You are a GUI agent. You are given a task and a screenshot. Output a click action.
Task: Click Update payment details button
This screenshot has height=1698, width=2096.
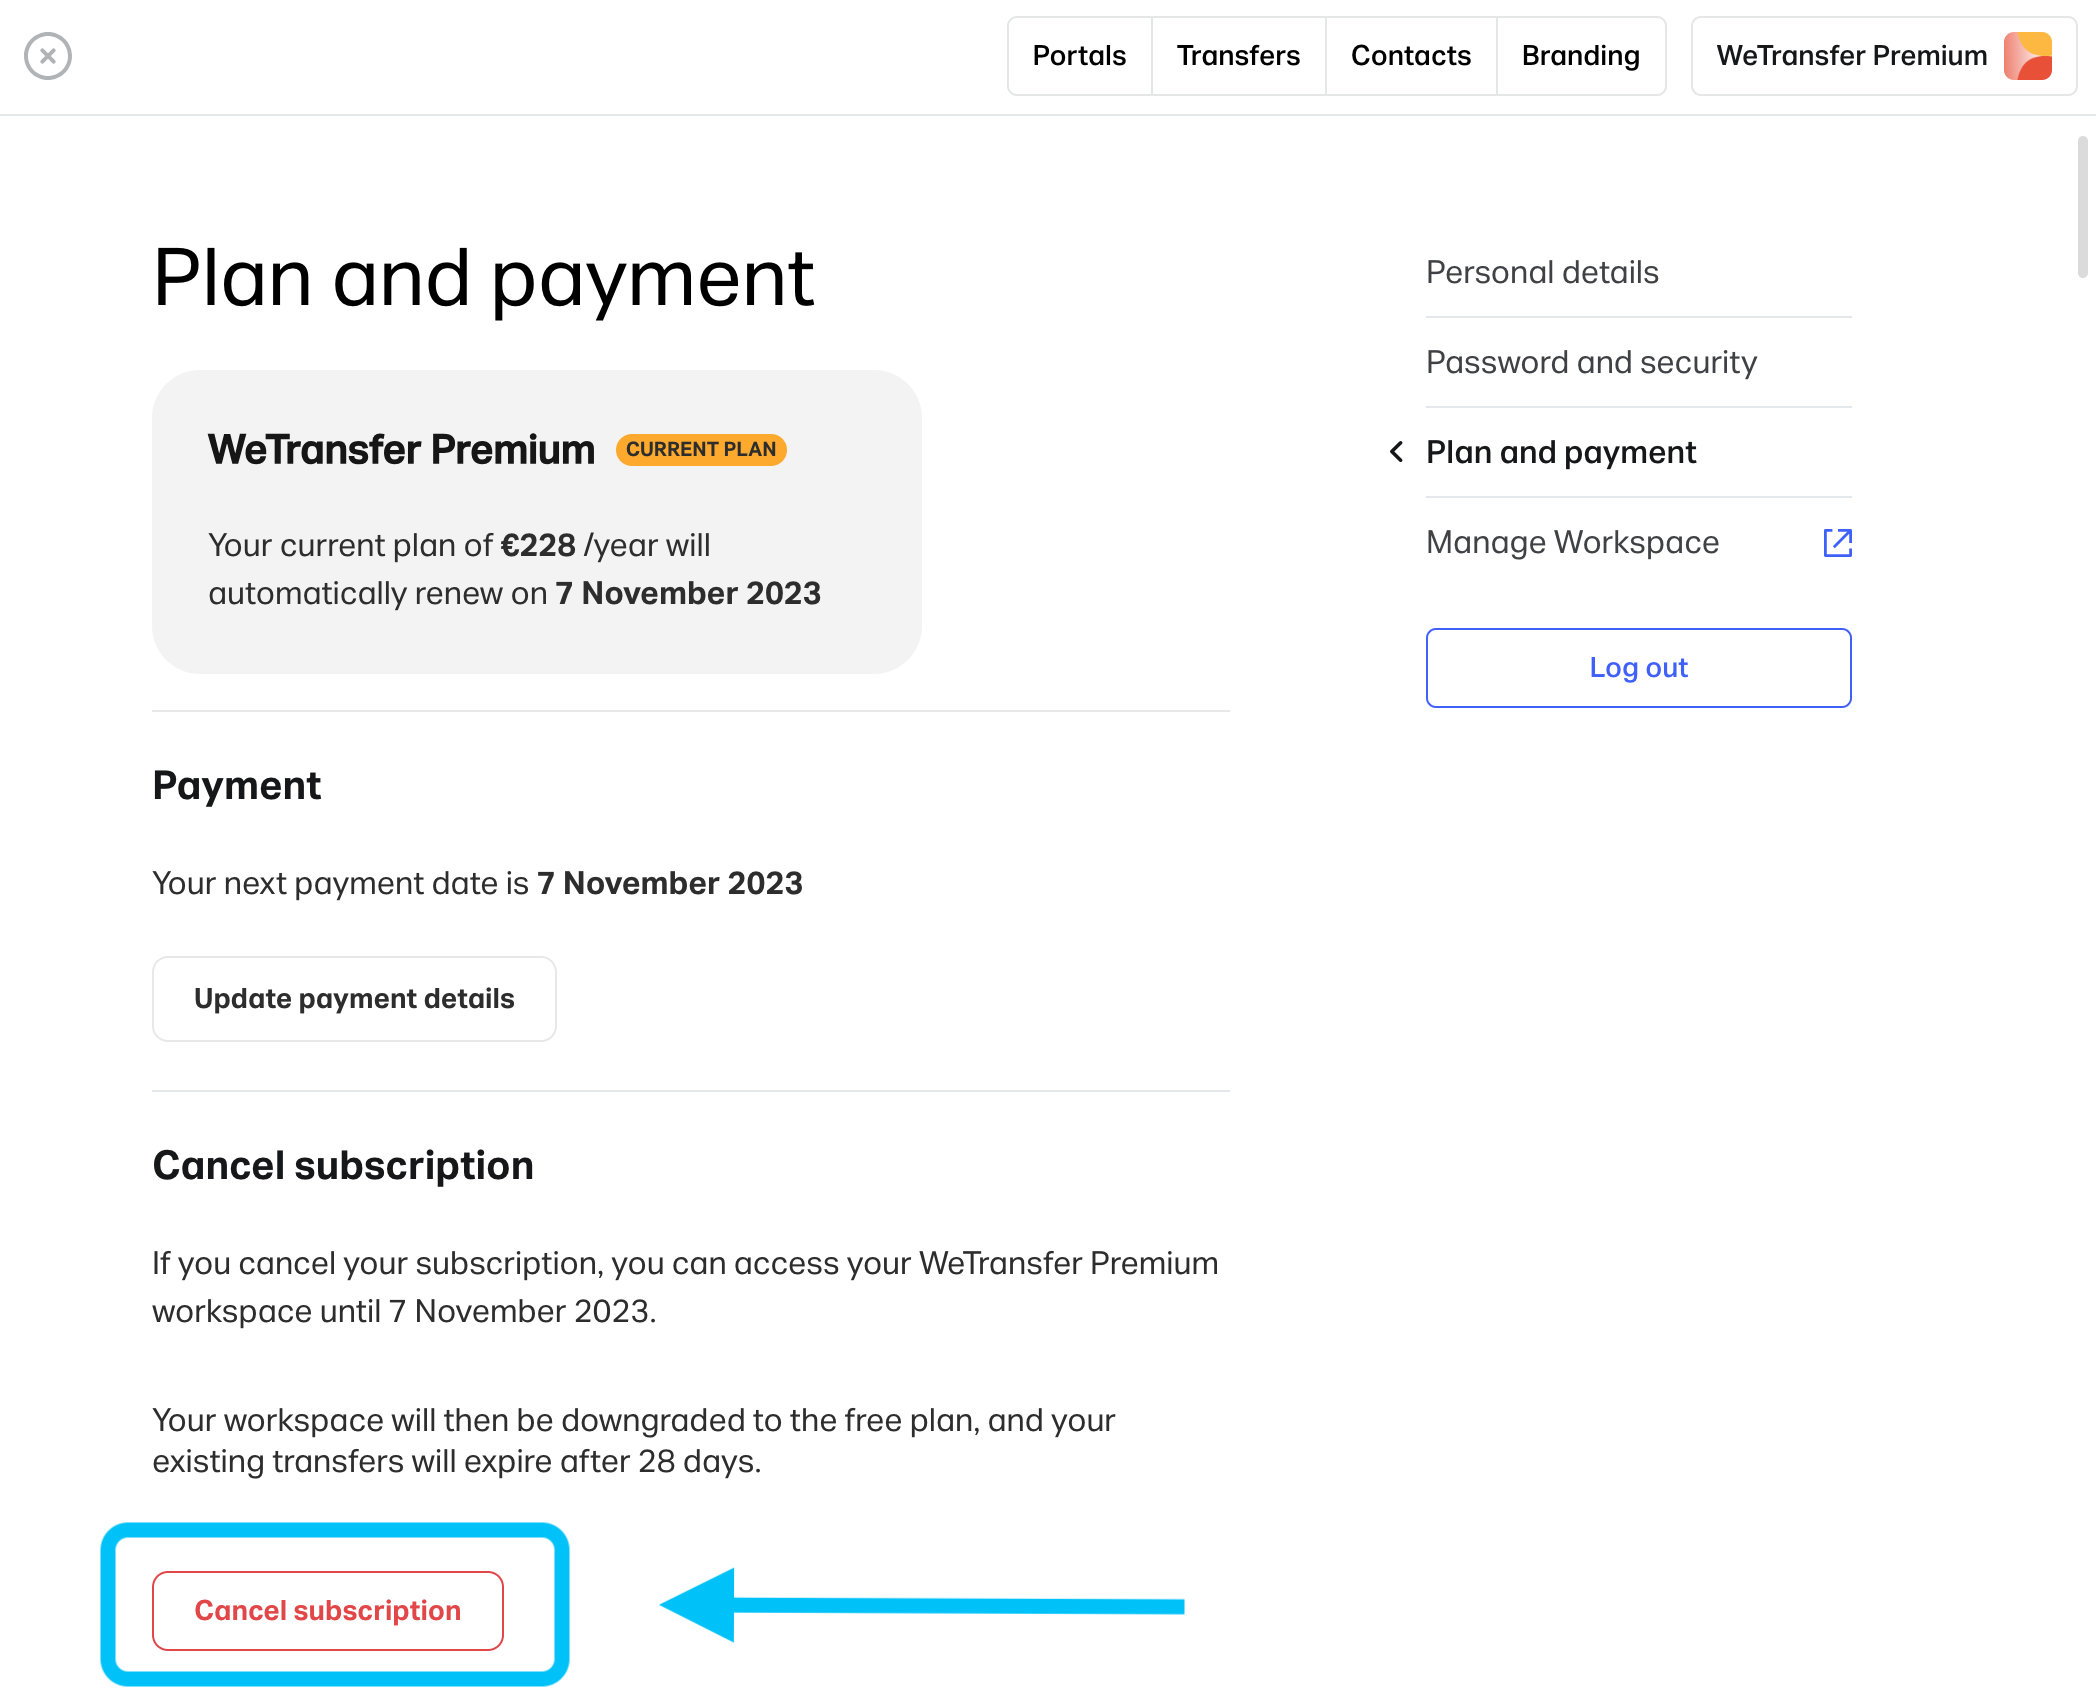pos(354,998)
